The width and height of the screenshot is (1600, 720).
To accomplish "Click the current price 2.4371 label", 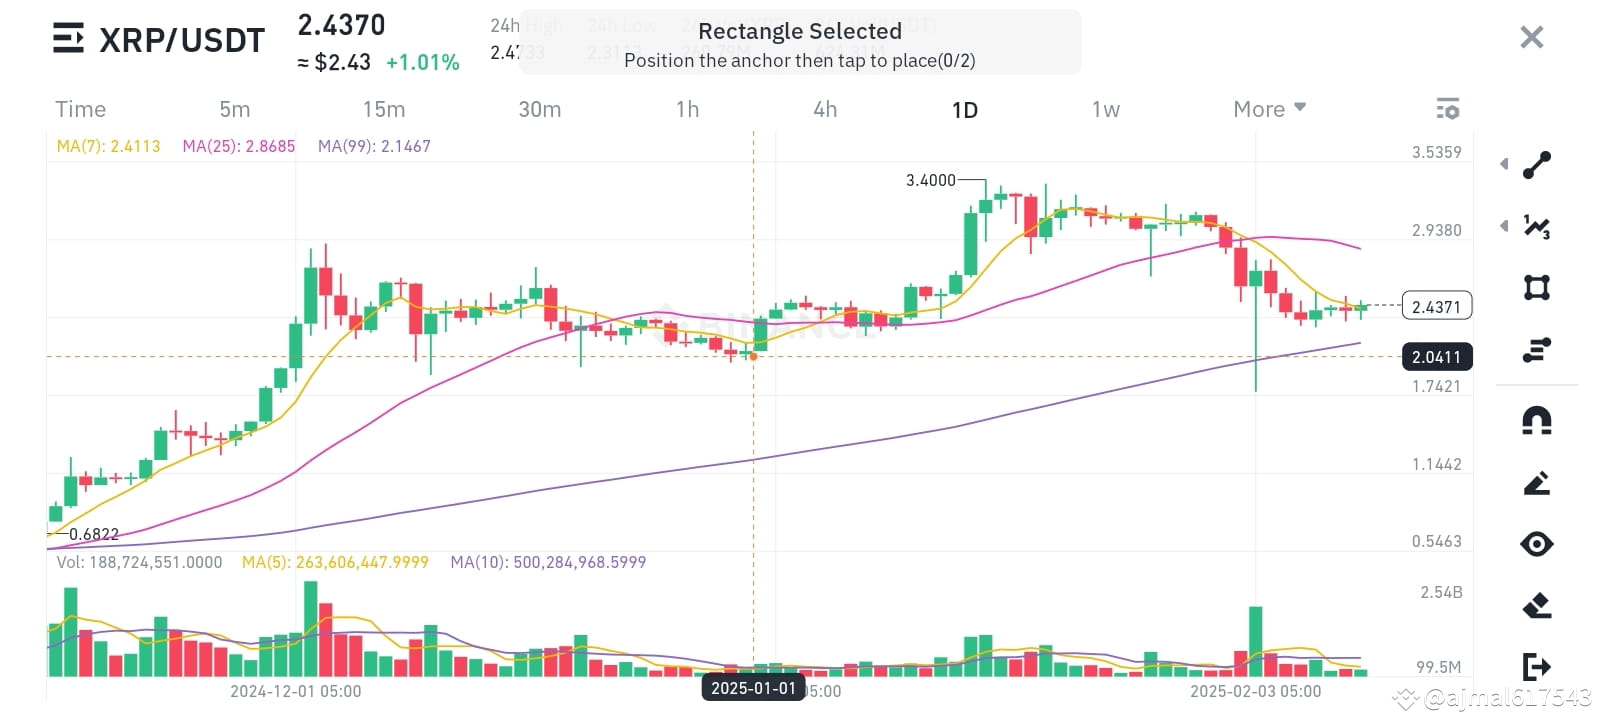I will pos(1437,306).
